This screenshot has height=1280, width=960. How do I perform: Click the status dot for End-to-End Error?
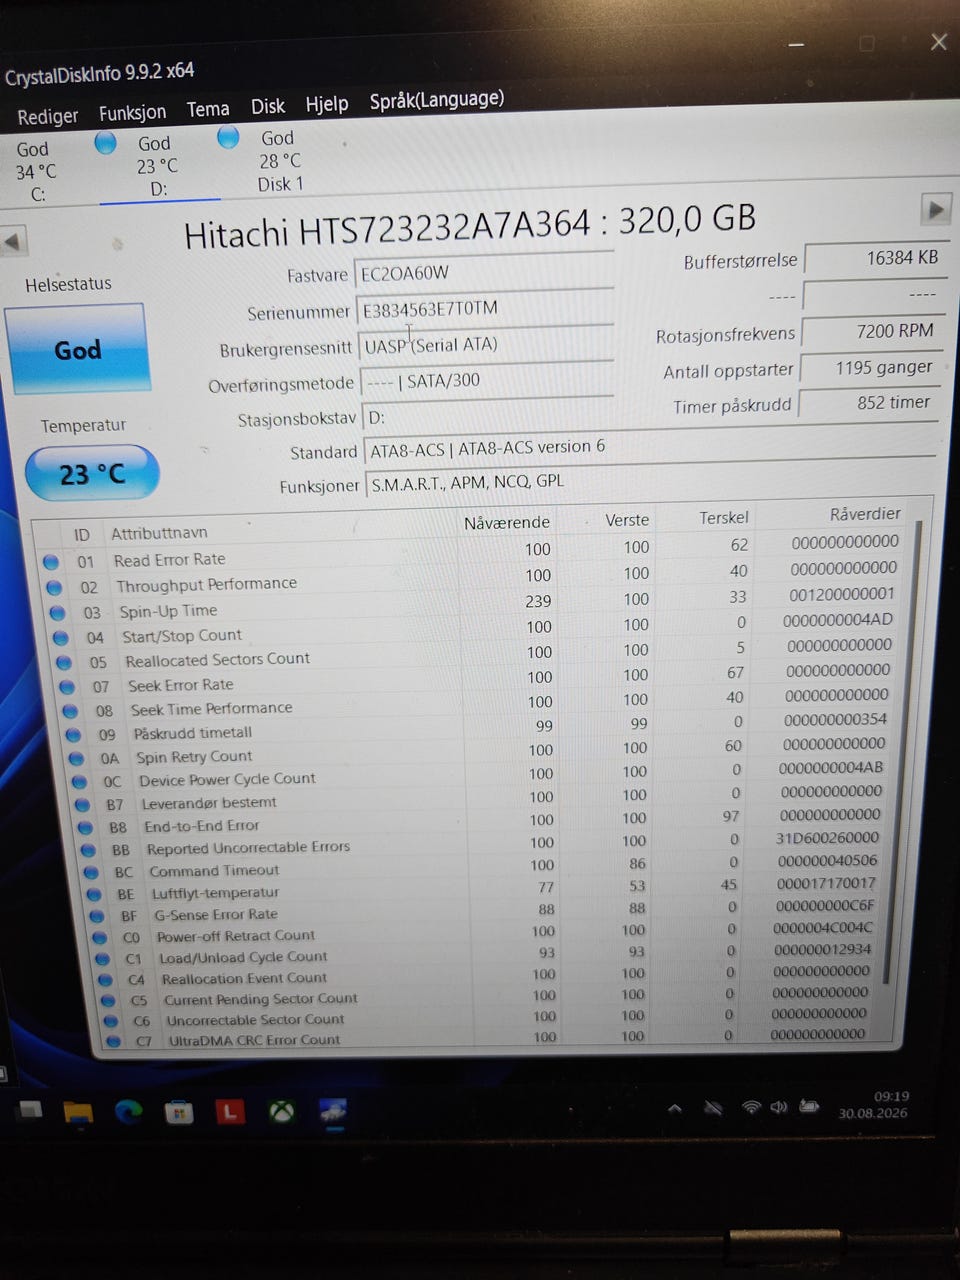pos(85,828)
